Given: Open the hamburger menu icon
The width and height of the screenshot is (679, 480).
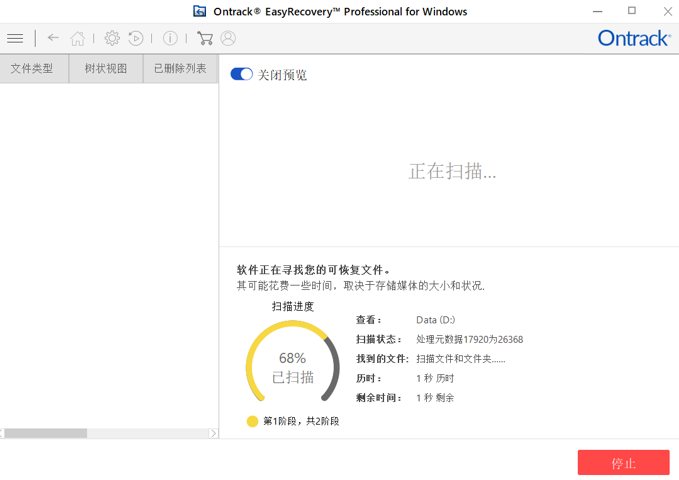Looking at the screenshot, I should tap(15, 39).
